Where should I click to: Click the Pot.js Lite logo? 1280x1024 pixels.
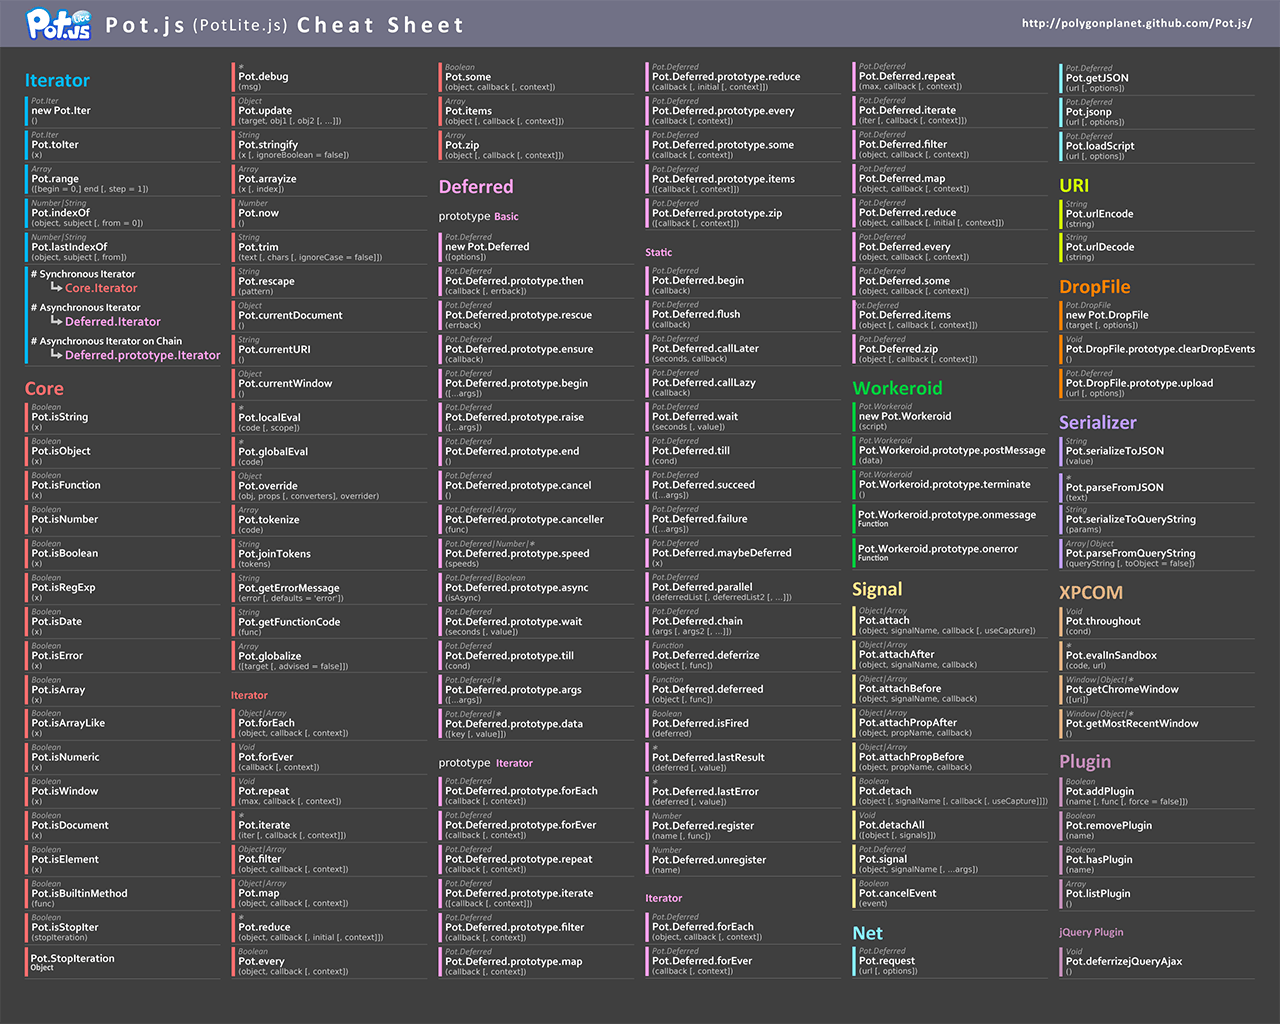(59, 24)
